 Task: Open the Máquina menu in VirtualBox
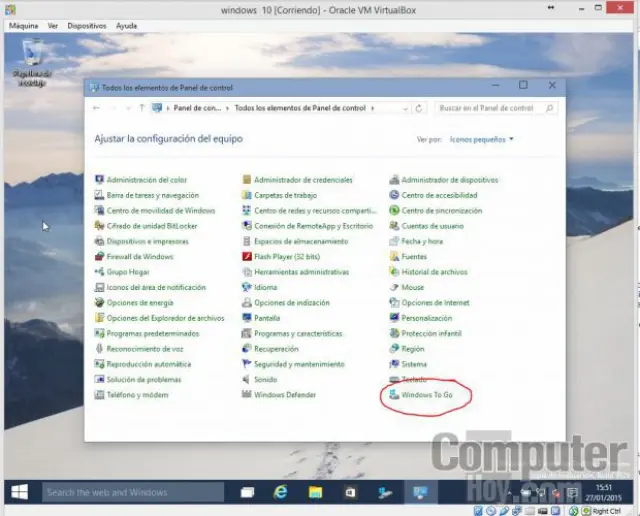point(23,25)
